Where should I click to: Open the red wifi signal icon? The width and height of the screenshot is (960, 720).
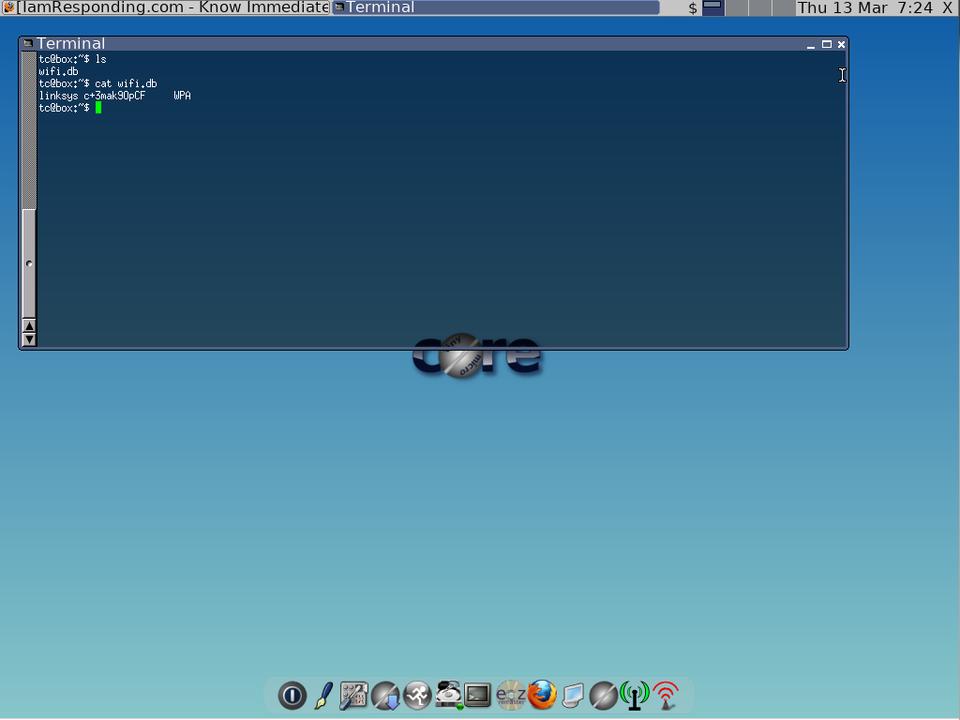pos(666,696)
